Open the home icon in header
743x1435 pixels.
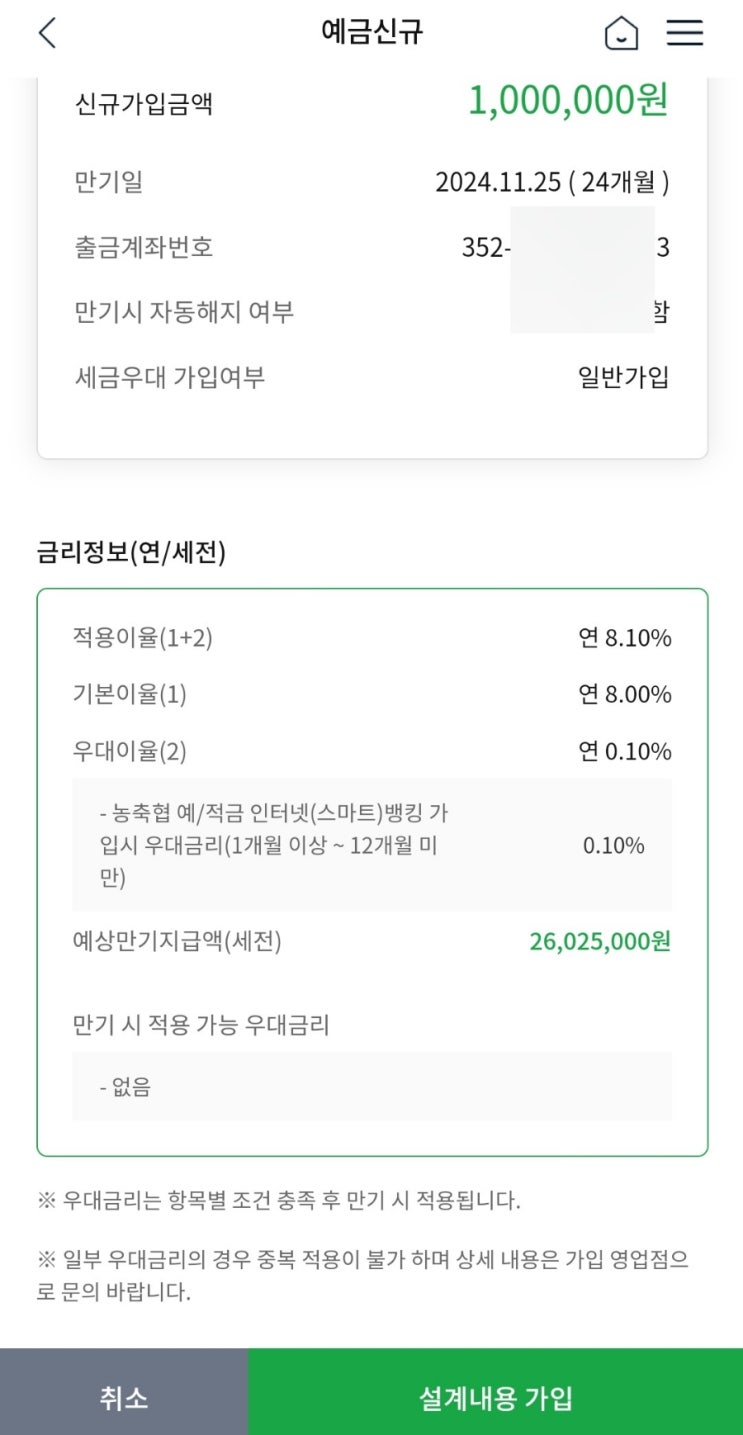[621, 34]
